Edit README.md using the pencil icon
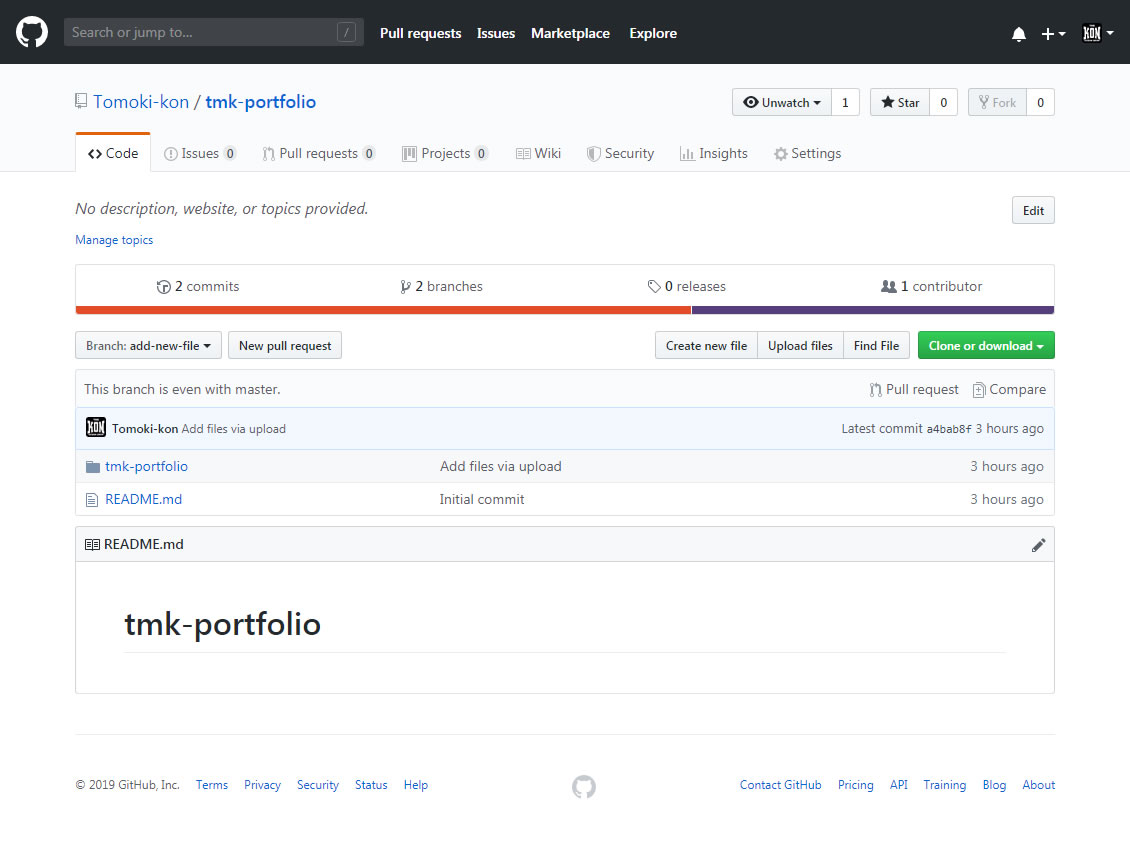 coord(1038,544)
